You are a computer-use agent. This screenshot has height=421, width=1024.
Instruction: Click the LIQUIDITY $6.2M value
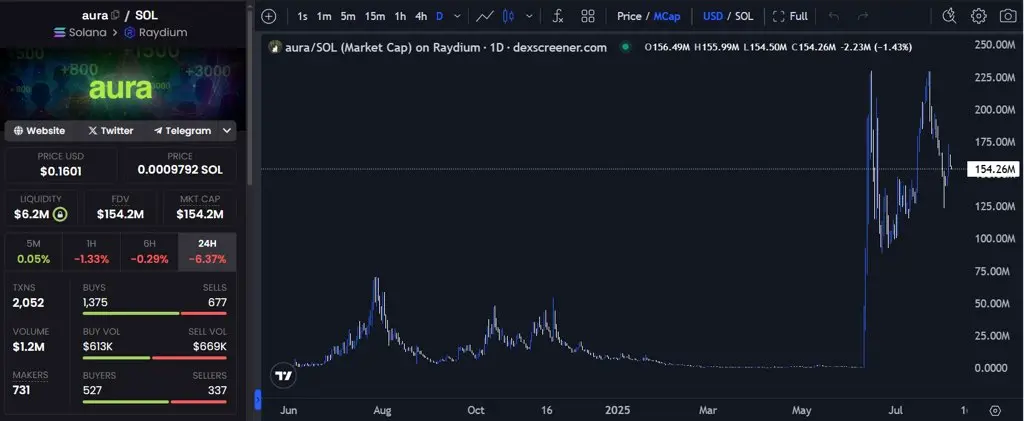(32, 214)
